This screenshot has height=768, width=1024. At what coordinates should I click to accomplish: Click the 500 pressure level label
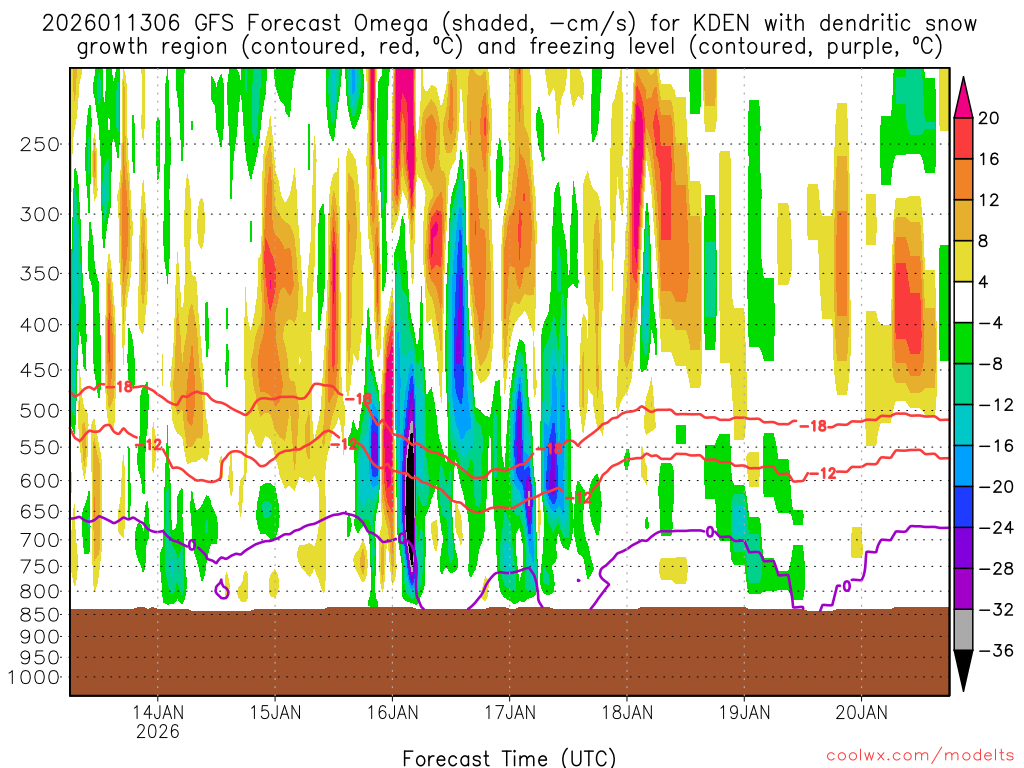tap(40, 411)
